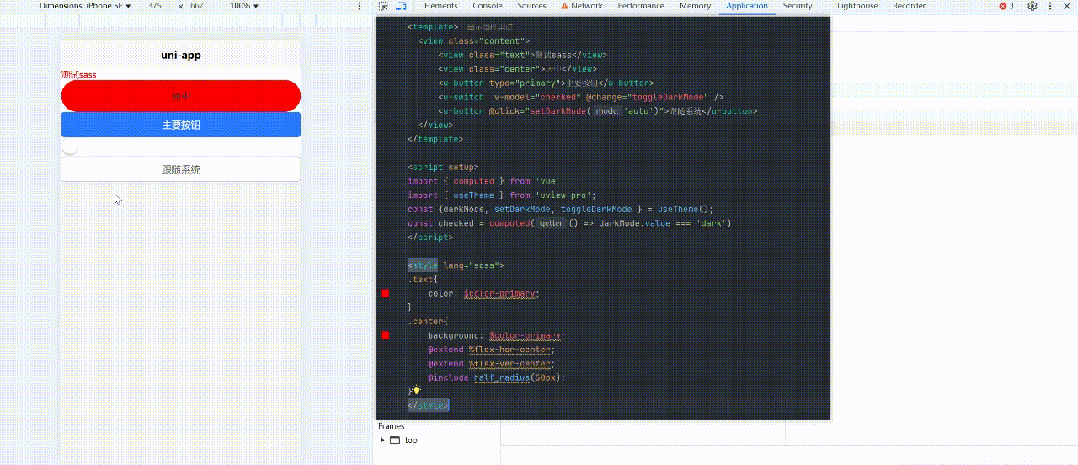
Task: Click the 跟随系统 button
Action: click(181, 169)
